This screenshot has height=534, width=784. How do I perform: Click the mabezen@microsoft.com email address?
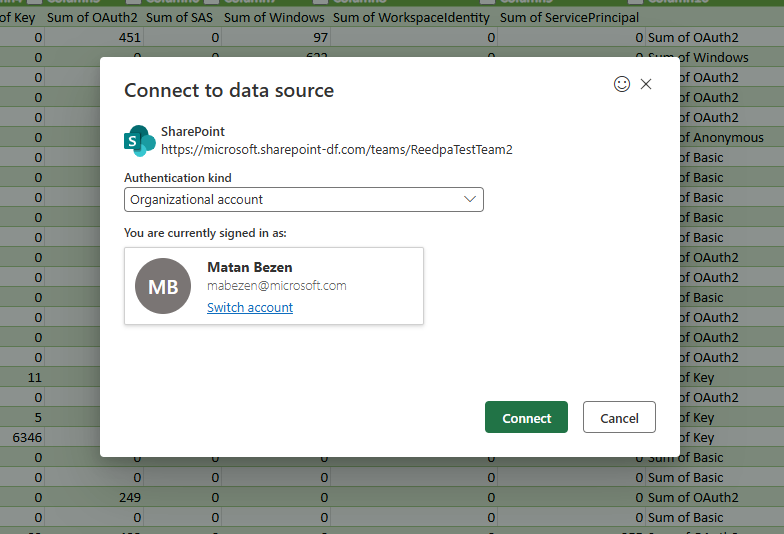point(276,286)
